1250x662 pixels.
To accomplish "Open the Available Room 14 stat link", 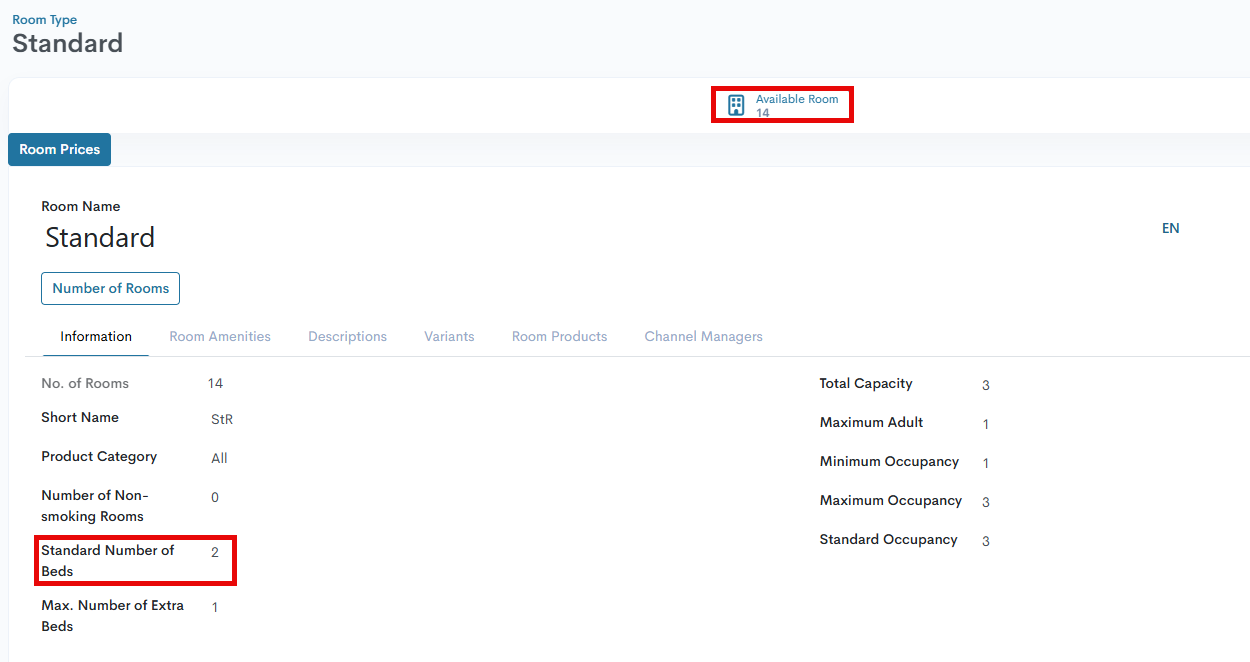I will click(x=796, y=106).
